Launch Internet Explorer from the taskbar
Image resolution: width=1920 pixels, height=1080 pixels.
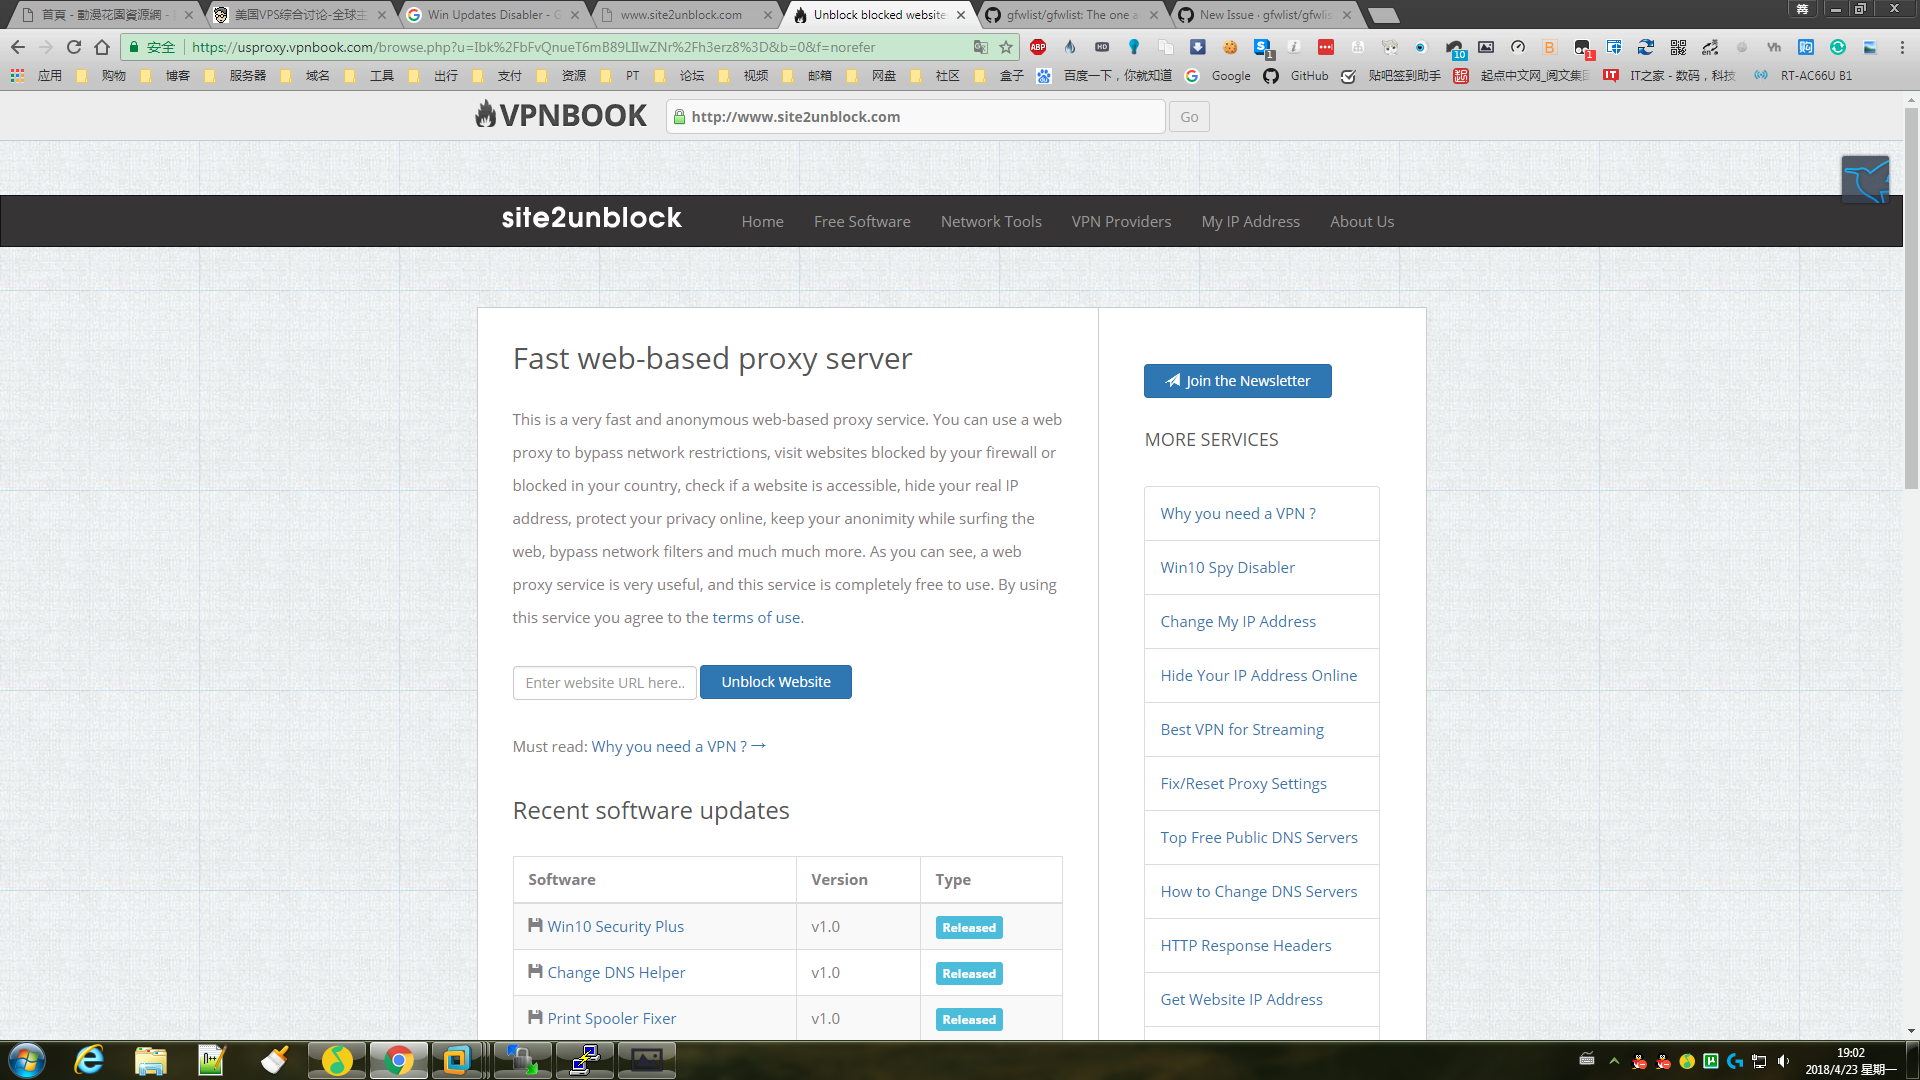[89, 1059]
